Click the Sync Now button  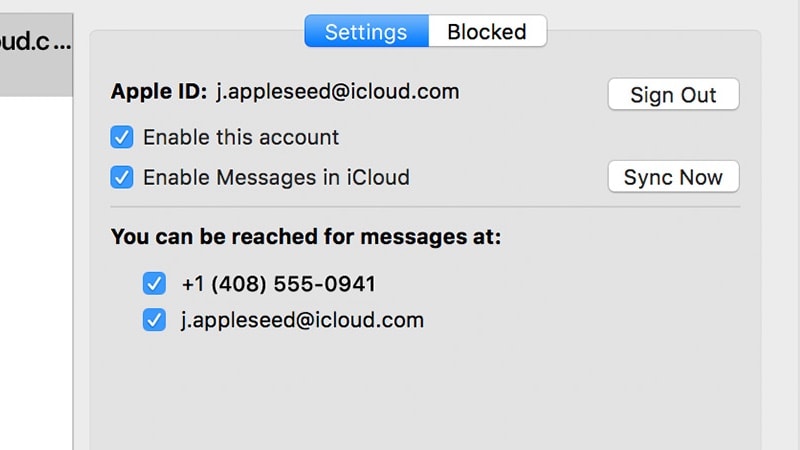(673, 177)
